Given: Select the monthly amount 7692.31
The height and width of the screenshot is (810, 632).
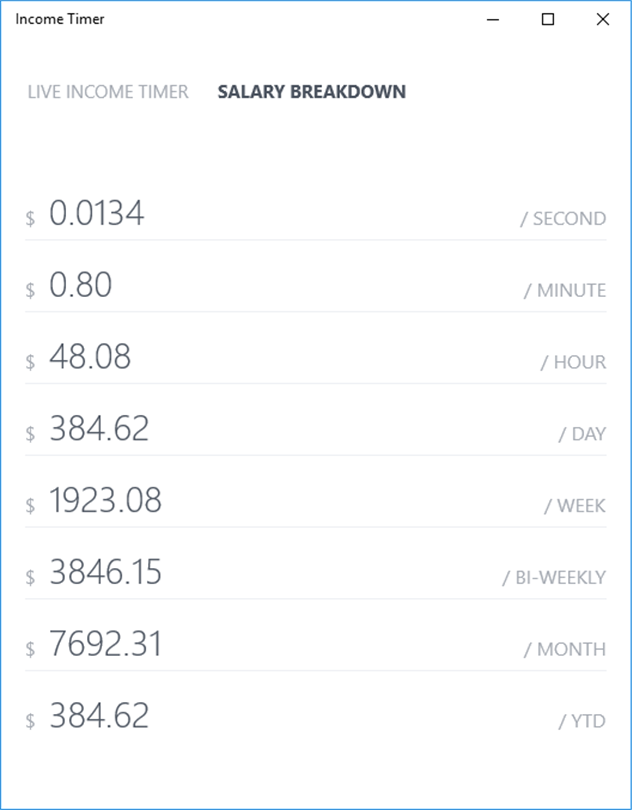Looking at the screenshot, I should tap(105, 645).
